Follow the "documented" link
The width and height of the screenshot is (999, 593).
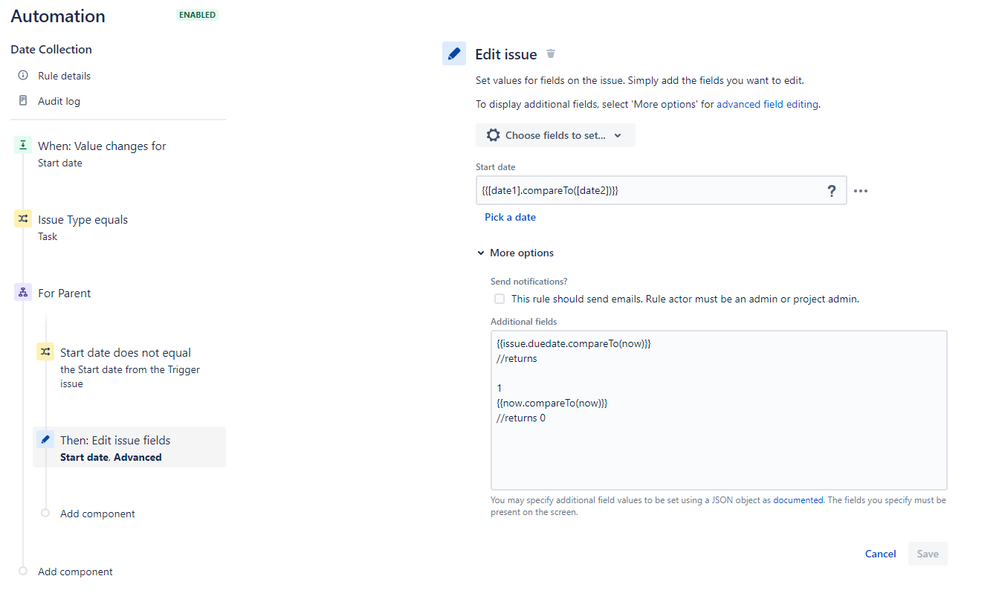tap(798, 500)
